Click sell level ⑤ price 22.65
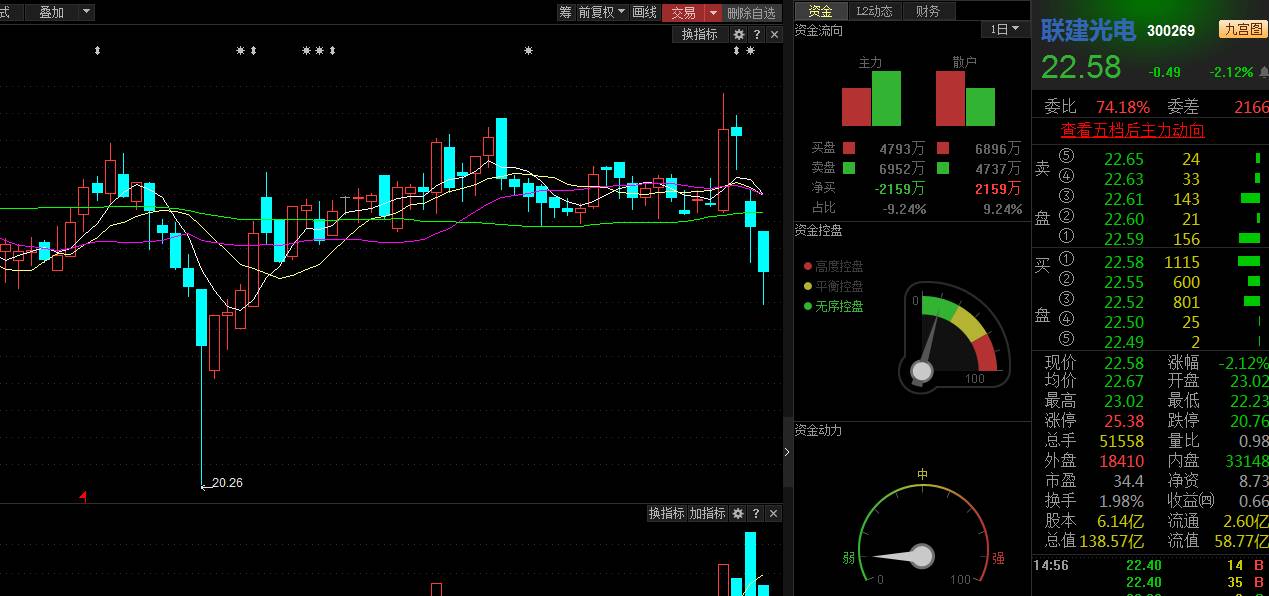This screenshot has height=596, width=1269. [x=1123, y=159]
